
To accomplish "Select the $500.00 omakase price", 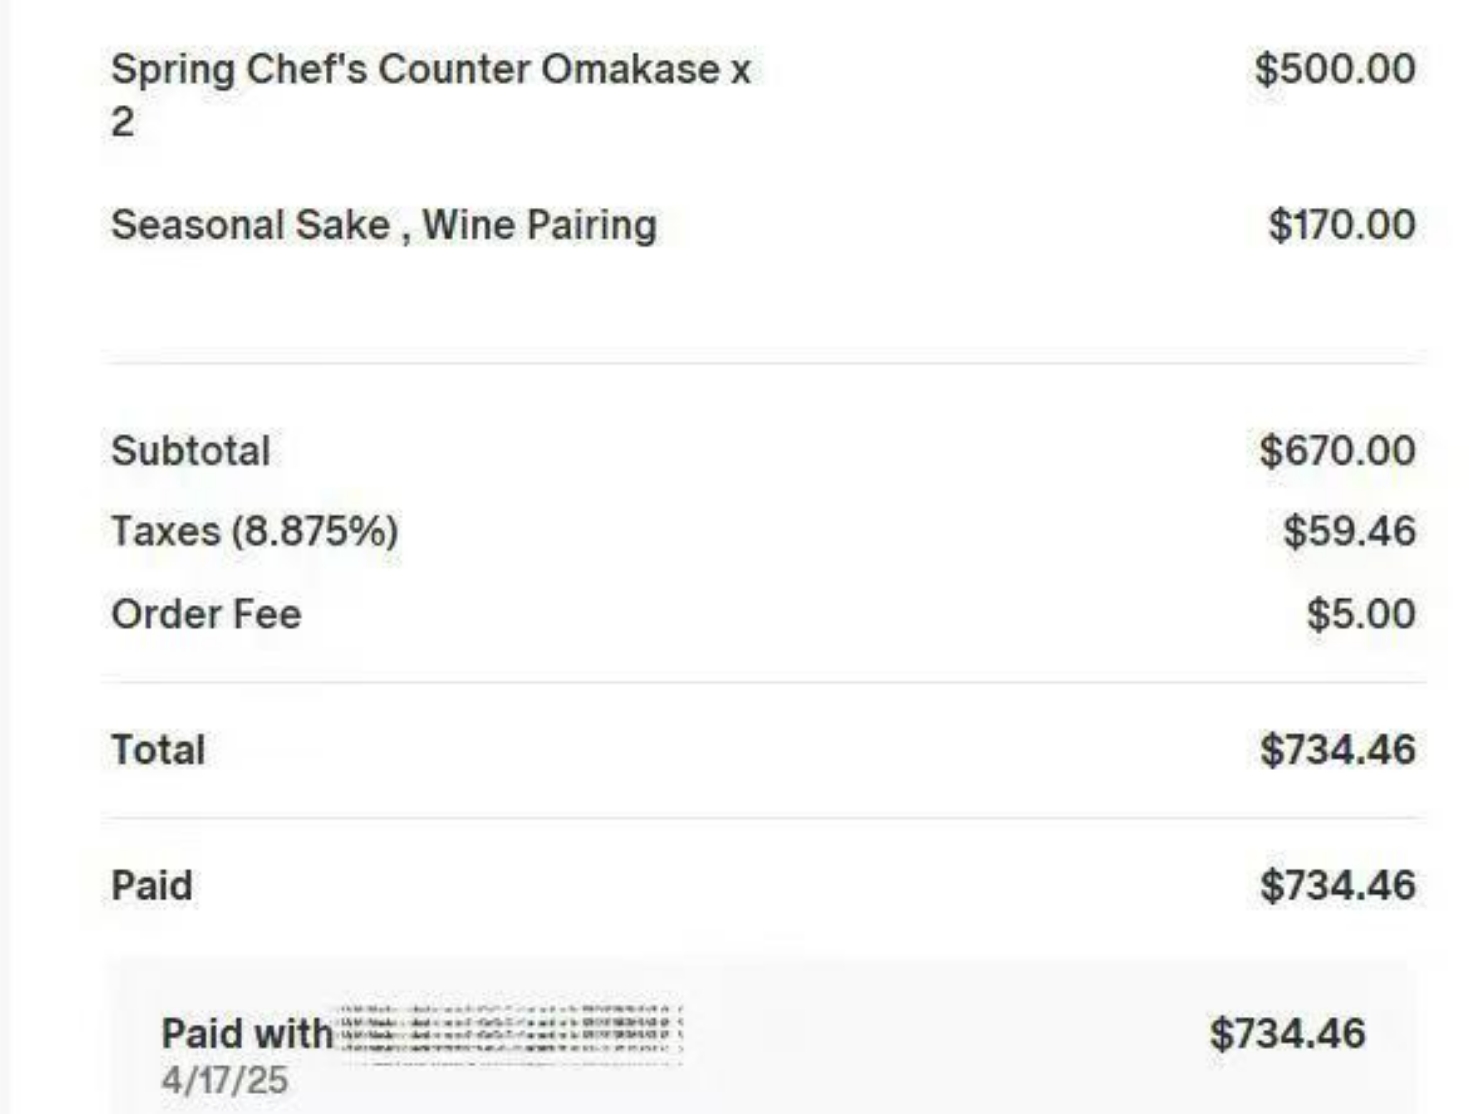I will point(1335,69).
